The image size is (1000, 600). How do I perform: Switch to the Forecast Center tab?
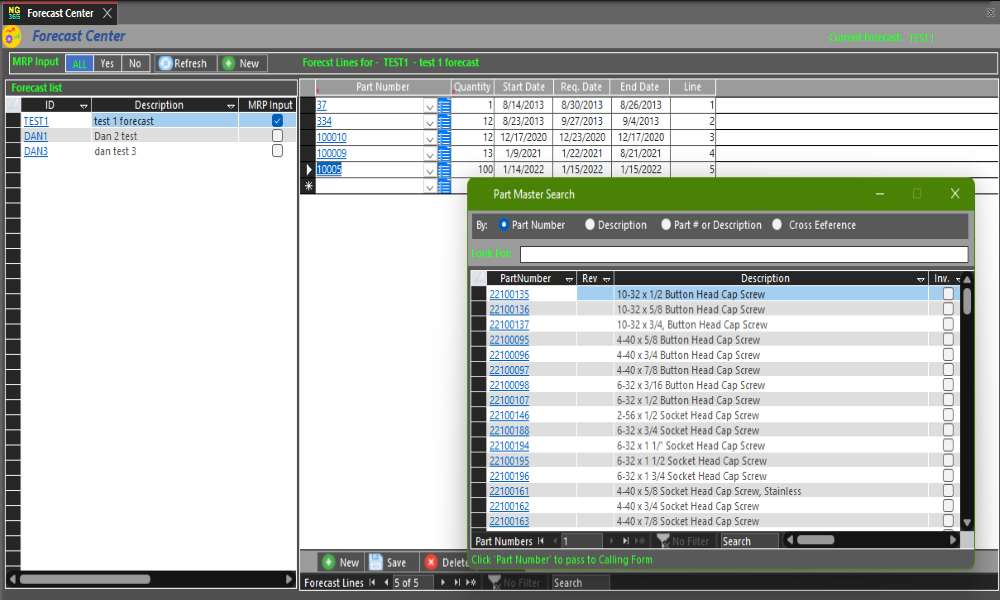click(60, 13)
